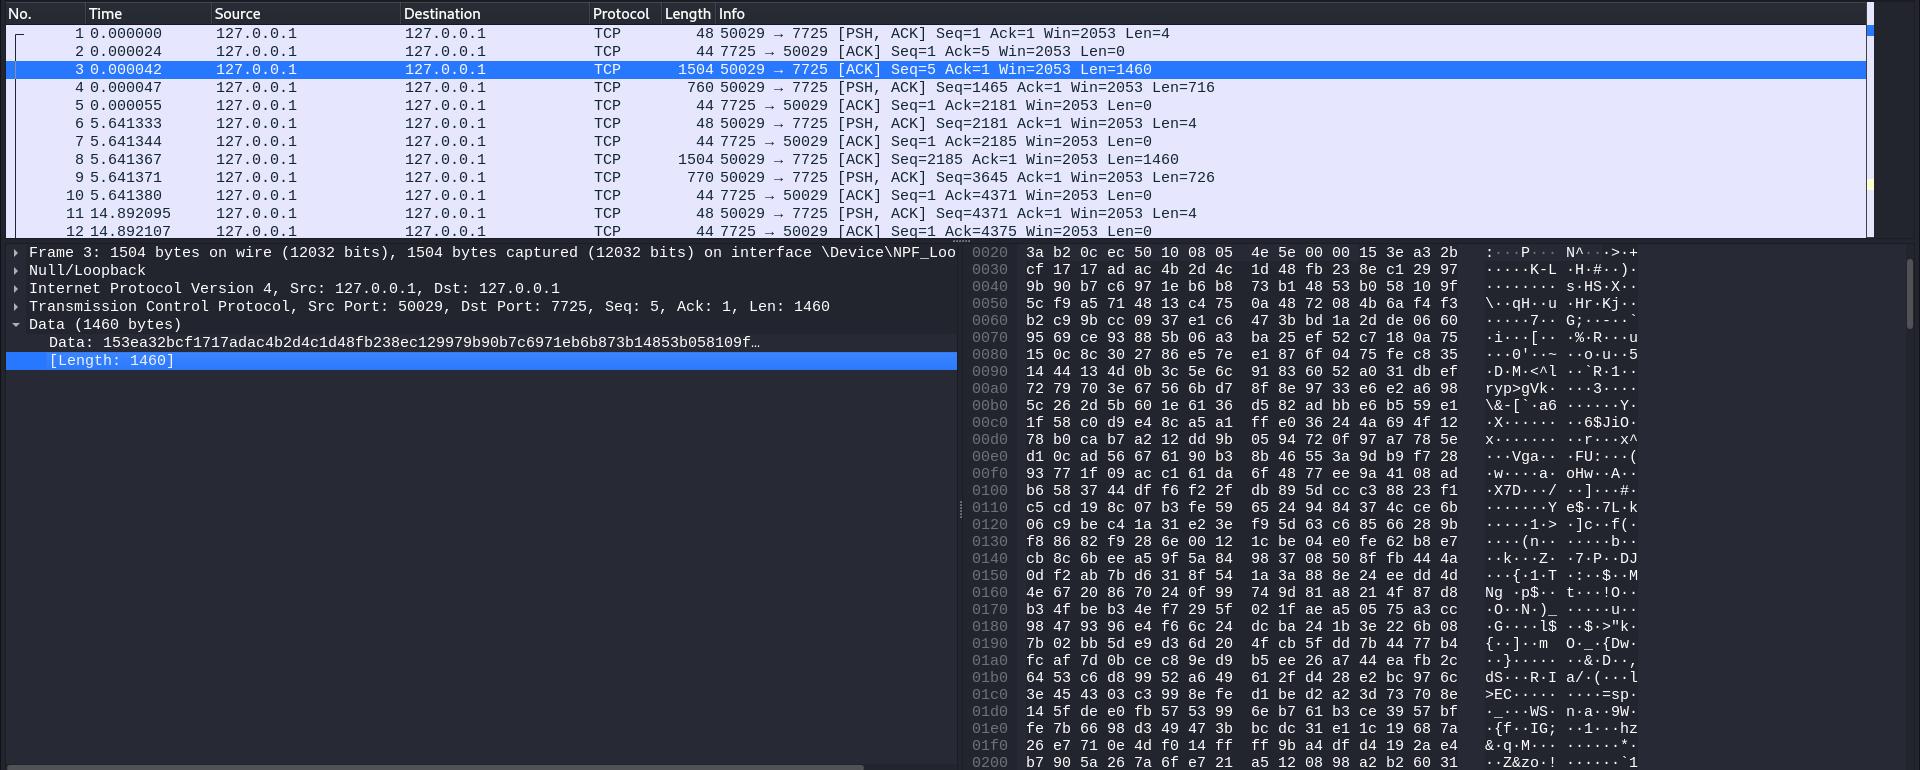Sort packets by Time column header
1920x770 pixels.
click(148, 14)
